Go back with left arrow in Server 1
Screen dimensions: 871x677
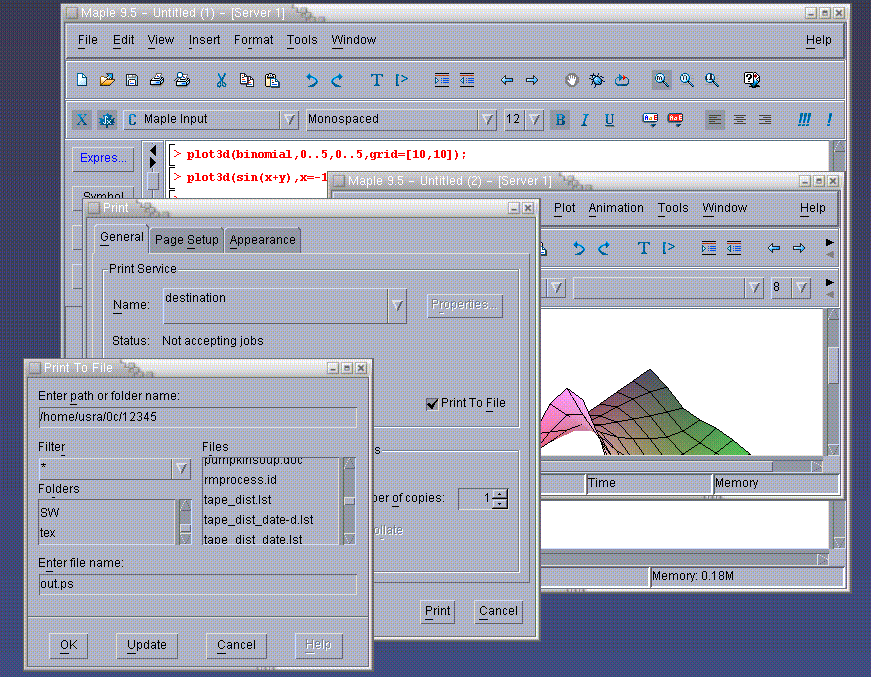pyautogui.click(x=507, y=80)
